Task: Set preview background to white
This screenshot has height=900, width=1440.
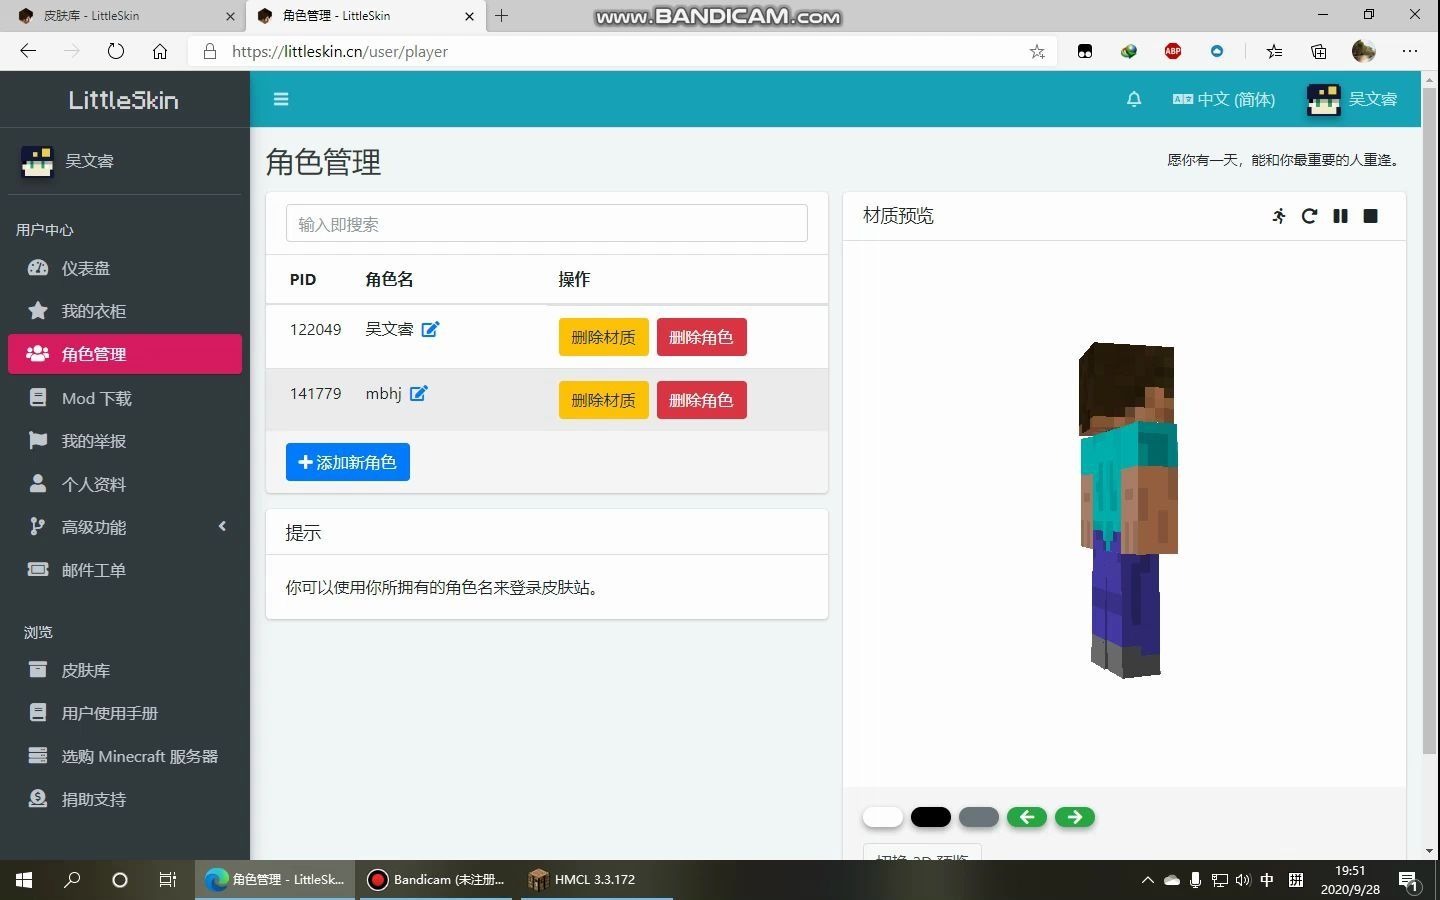Action: point(883,817)
